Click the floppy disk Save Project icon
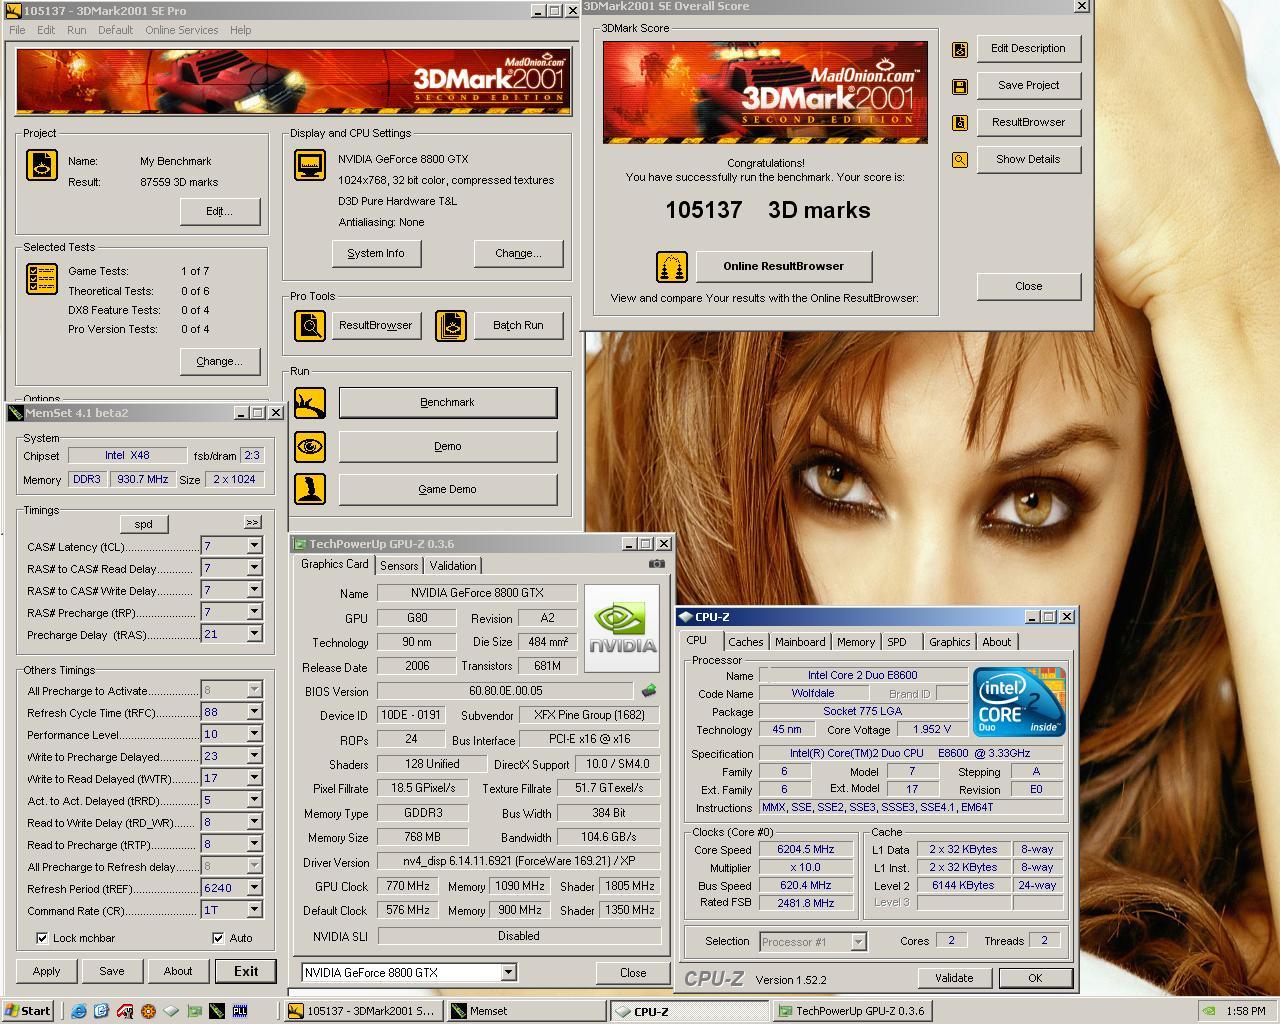The image size is (1280, 1024). coord(960,86)
